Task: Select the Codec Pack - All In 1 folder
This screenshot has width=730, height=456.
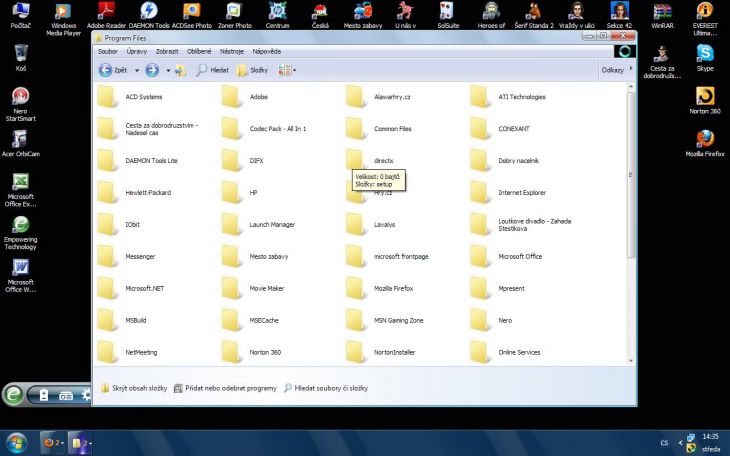Action: pyautogui.click(x=264, y=129)
